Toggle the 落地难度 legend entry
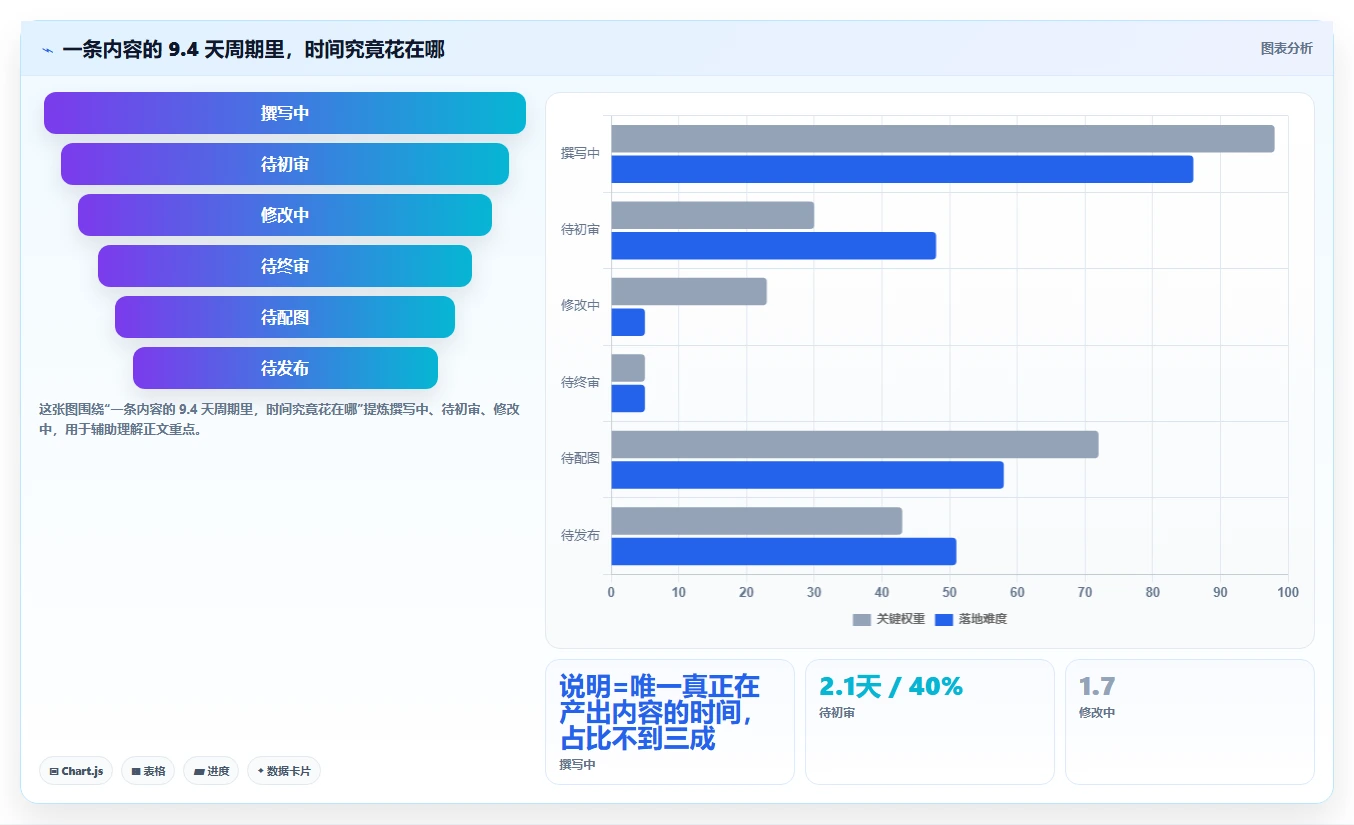The image size is (1354, 825). [x=971, y=619]
